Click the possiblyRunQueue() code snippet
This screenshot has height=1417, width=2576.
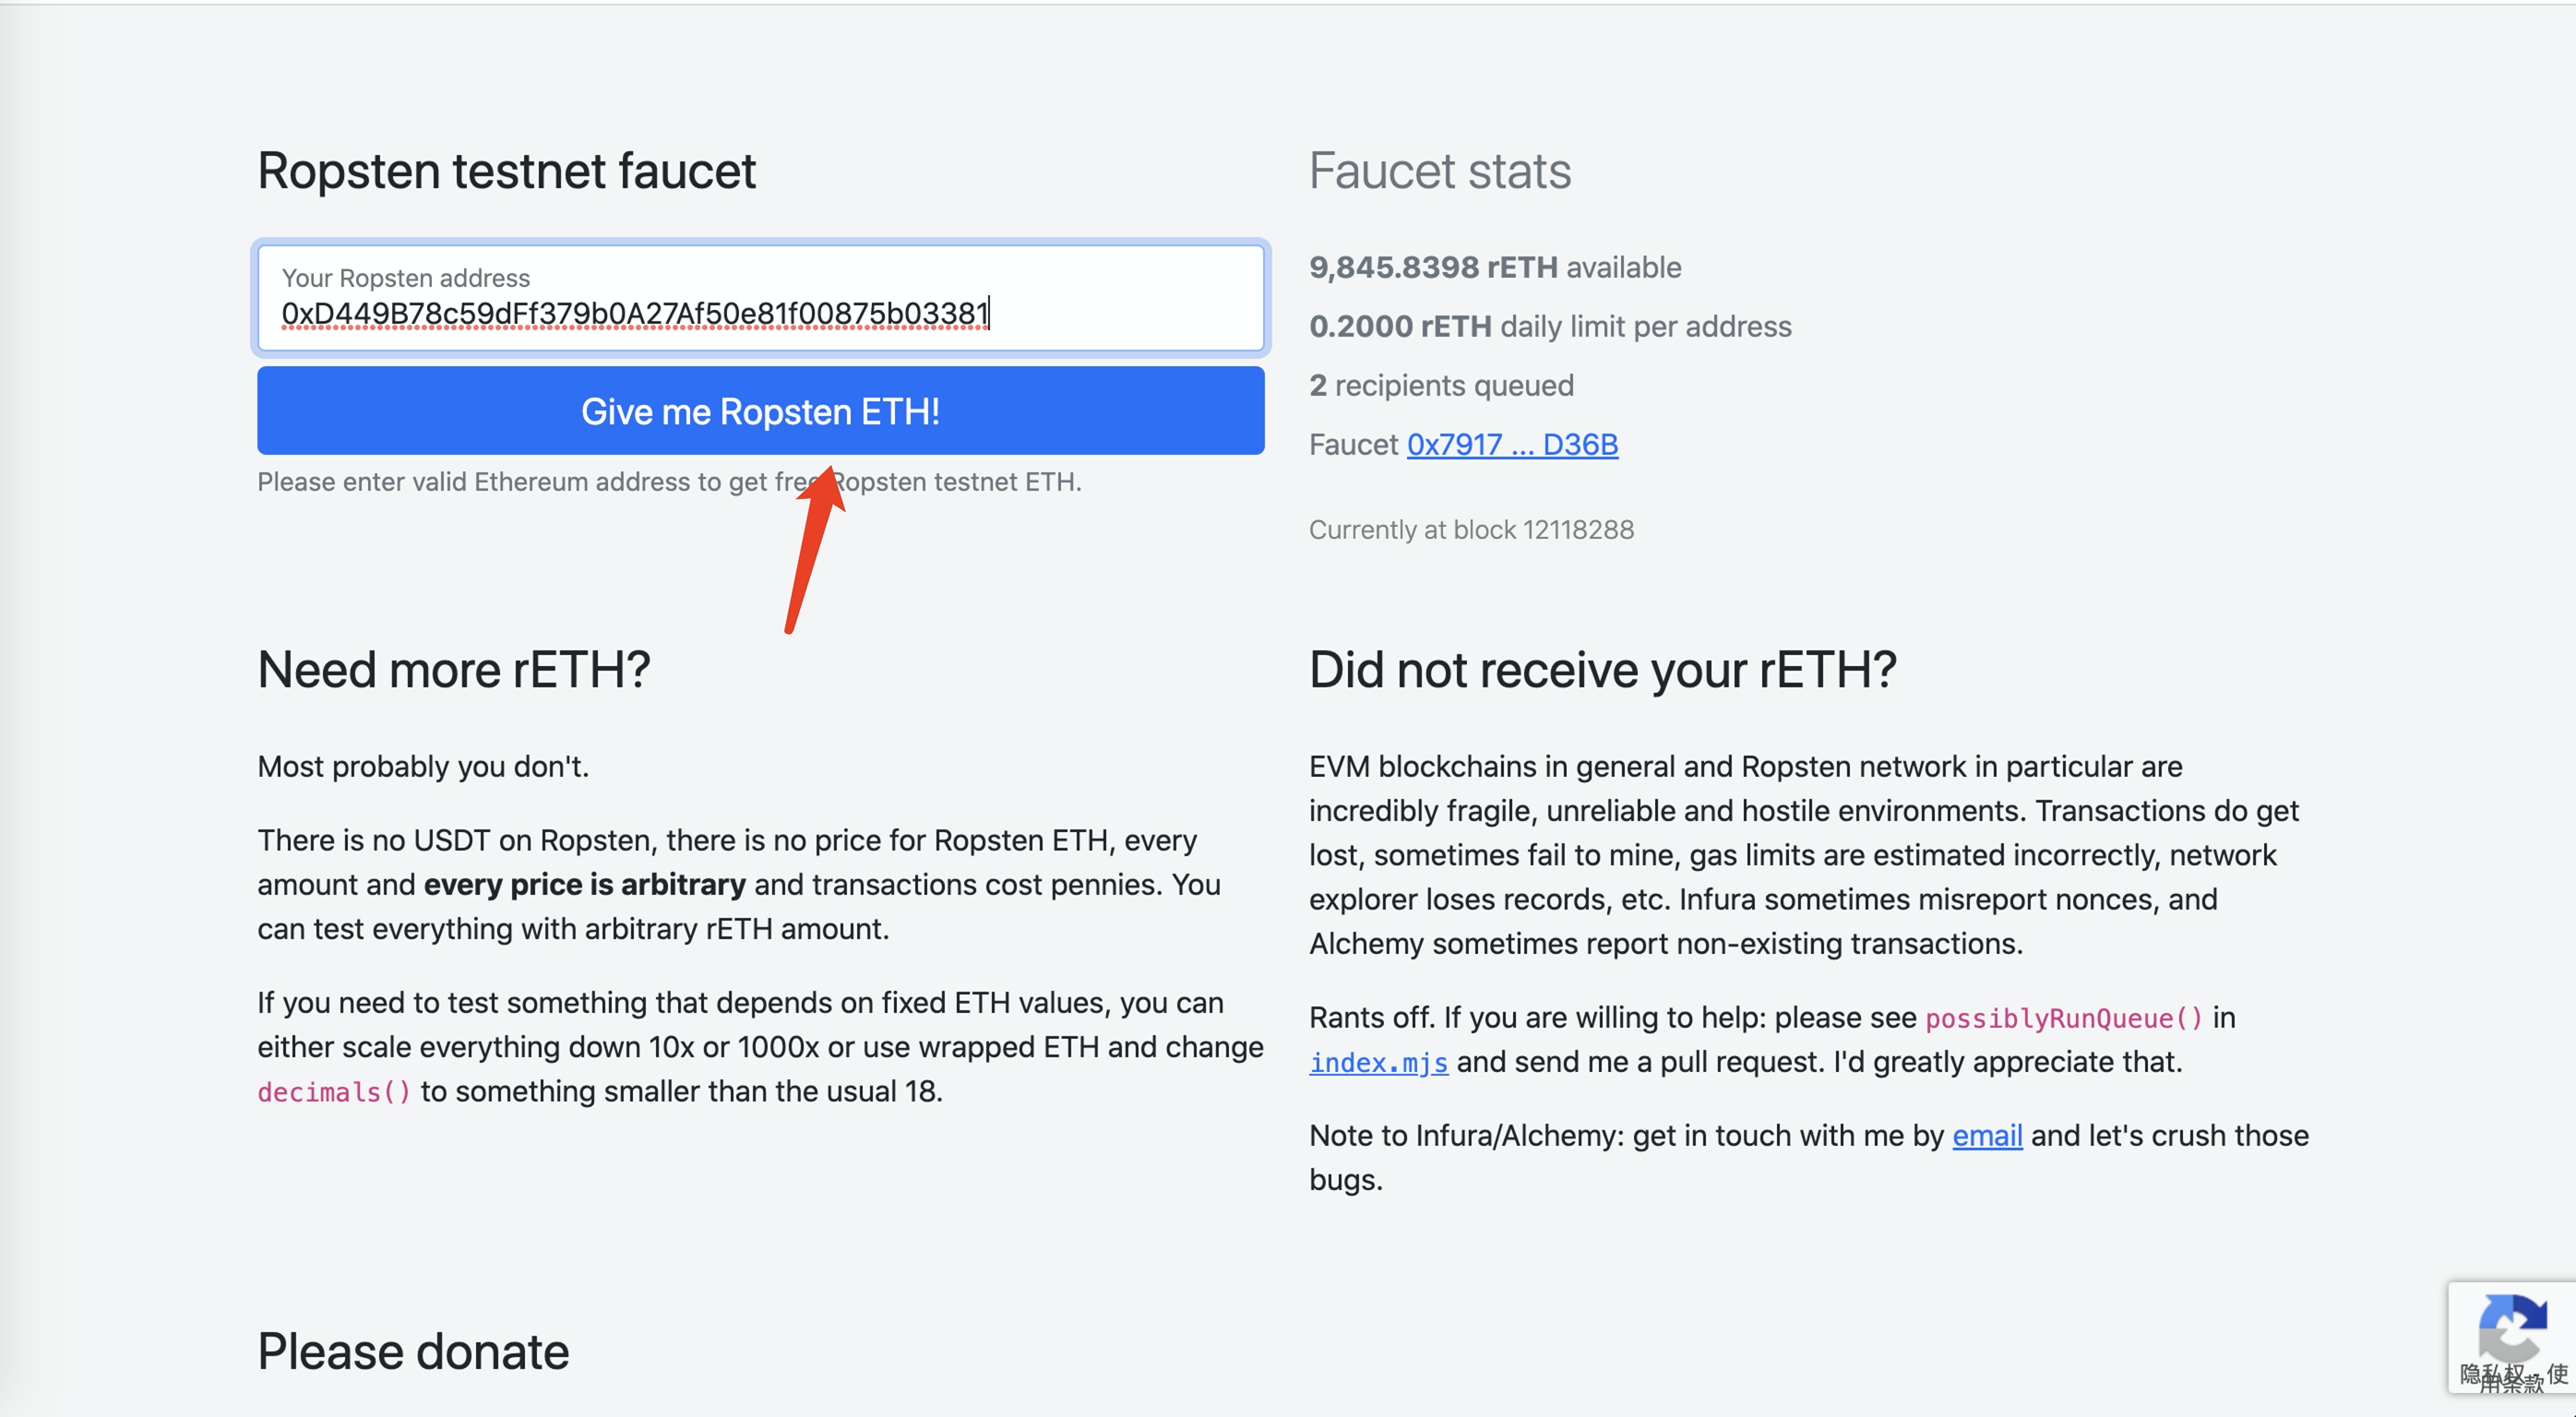[2063, 1018]
